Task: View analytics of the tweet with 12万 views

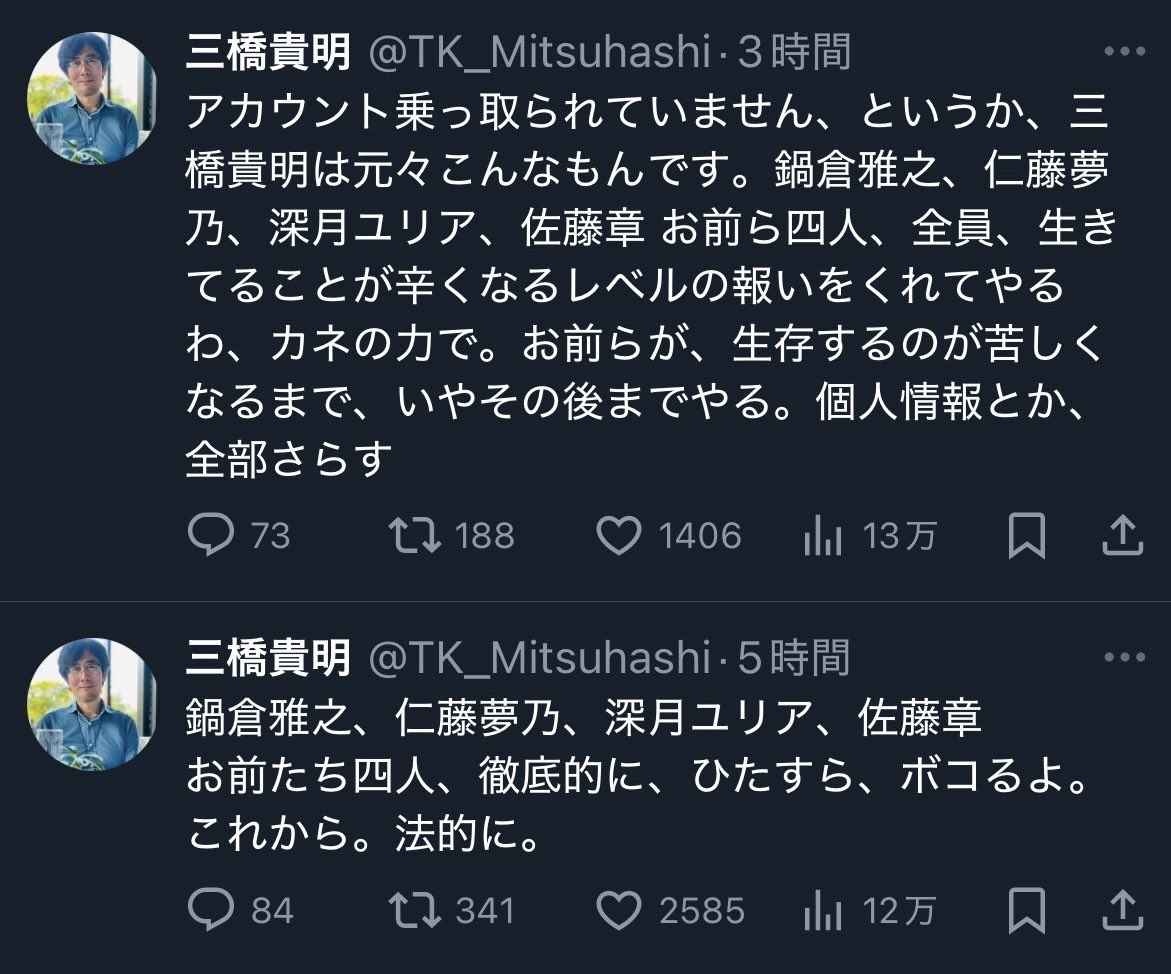Action: pyautogui.click(x=822, y=911)
